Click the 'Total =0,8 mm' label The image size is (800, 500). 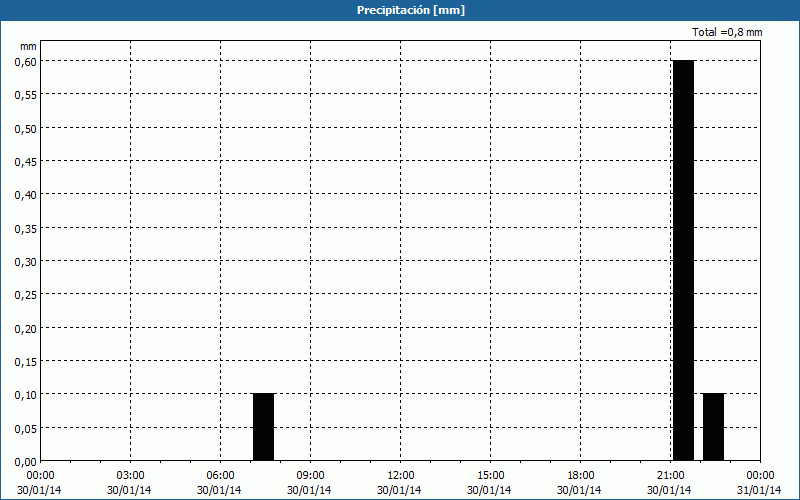(x=727, y=32)
